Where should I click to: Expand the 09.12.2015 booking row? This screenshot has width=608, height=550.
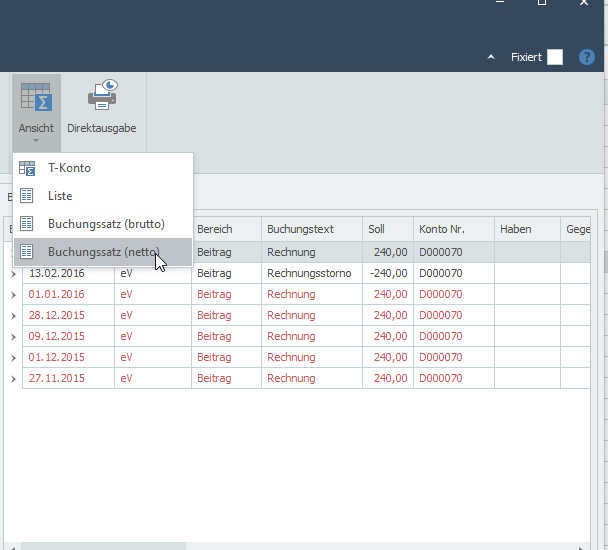click(x=13, y=337)
